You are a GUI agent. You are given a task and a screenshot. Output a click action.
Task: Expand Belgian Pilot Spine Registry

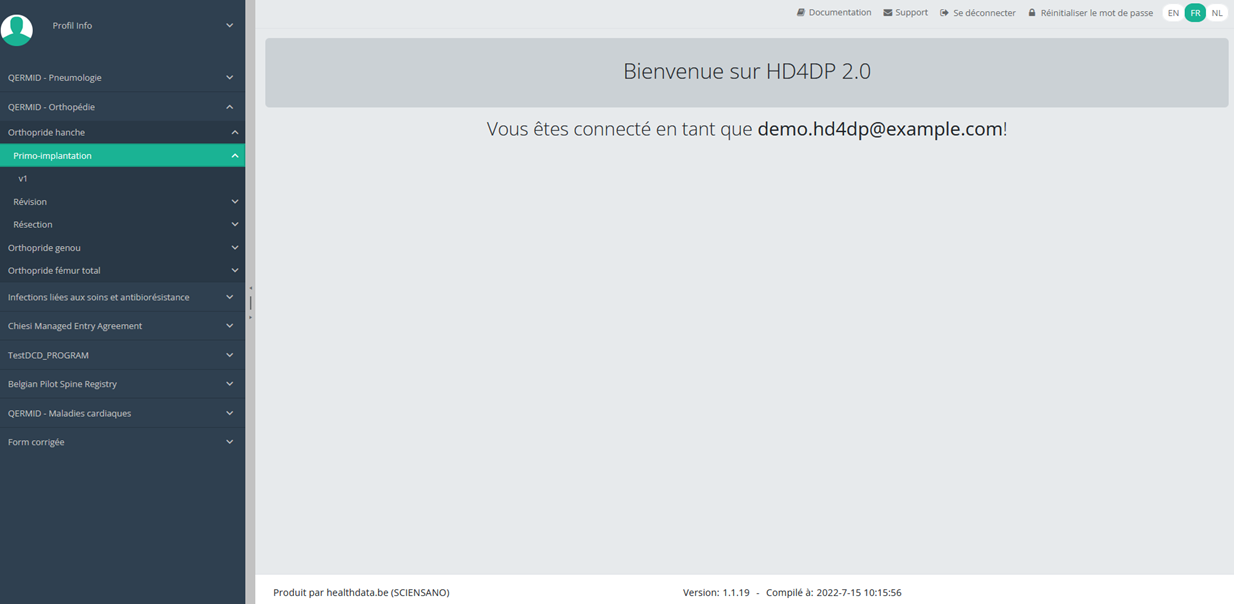click(122, 384)
